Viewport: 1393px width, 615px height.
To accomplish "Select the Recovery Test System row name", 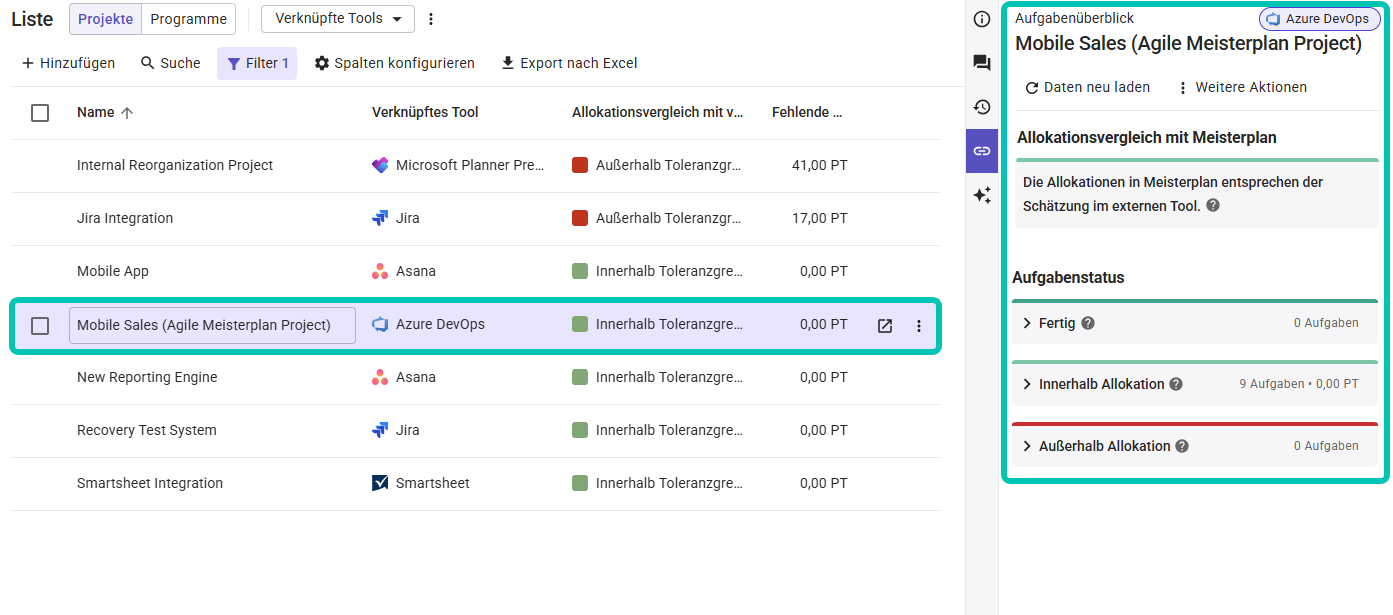I will tap(147, 430).
